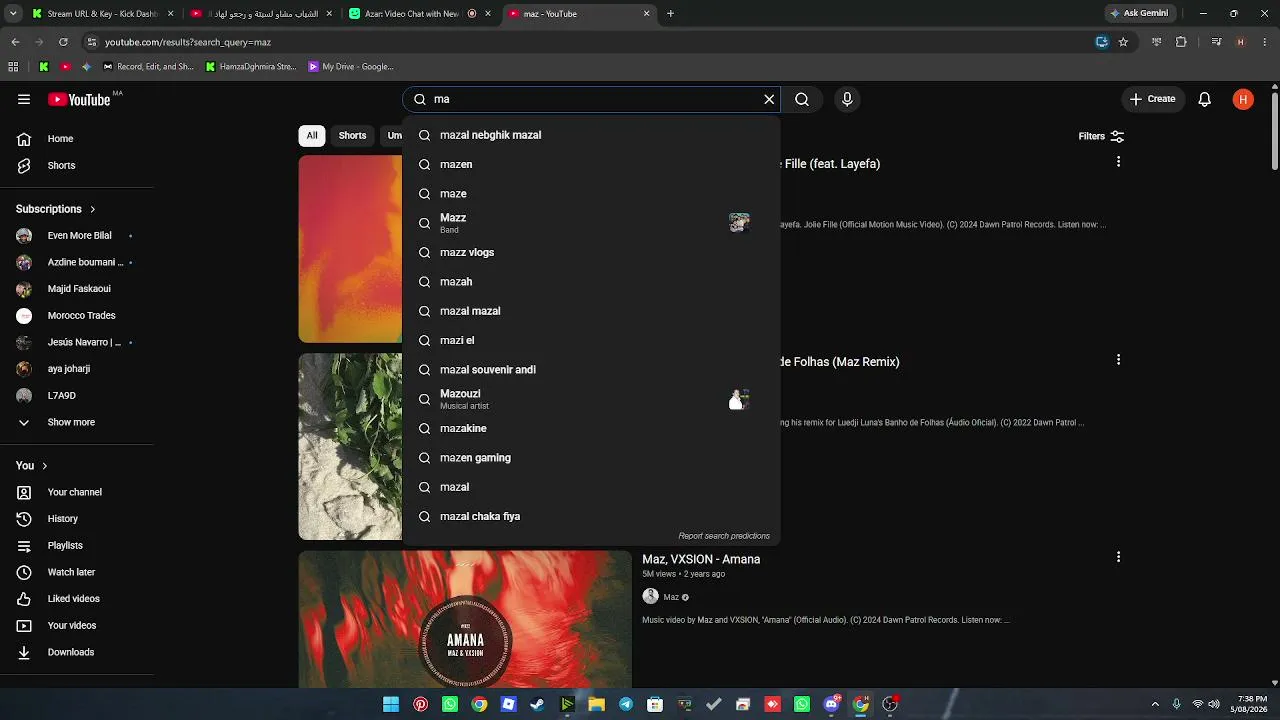Choose the suggestion "mazal chaka fiya"

tap(590, 516)
